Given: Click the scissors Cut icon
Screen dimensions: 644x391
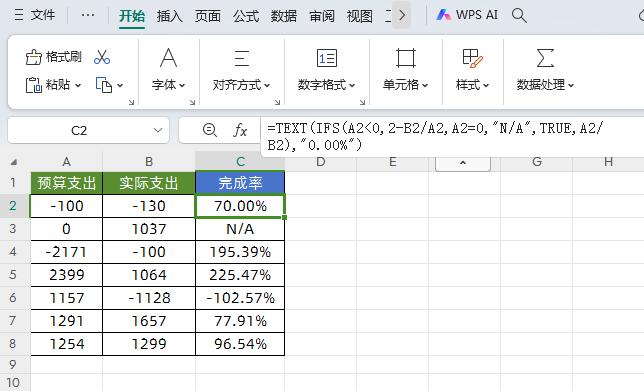Looking at the screenshot, I should [x=102, y=57].
